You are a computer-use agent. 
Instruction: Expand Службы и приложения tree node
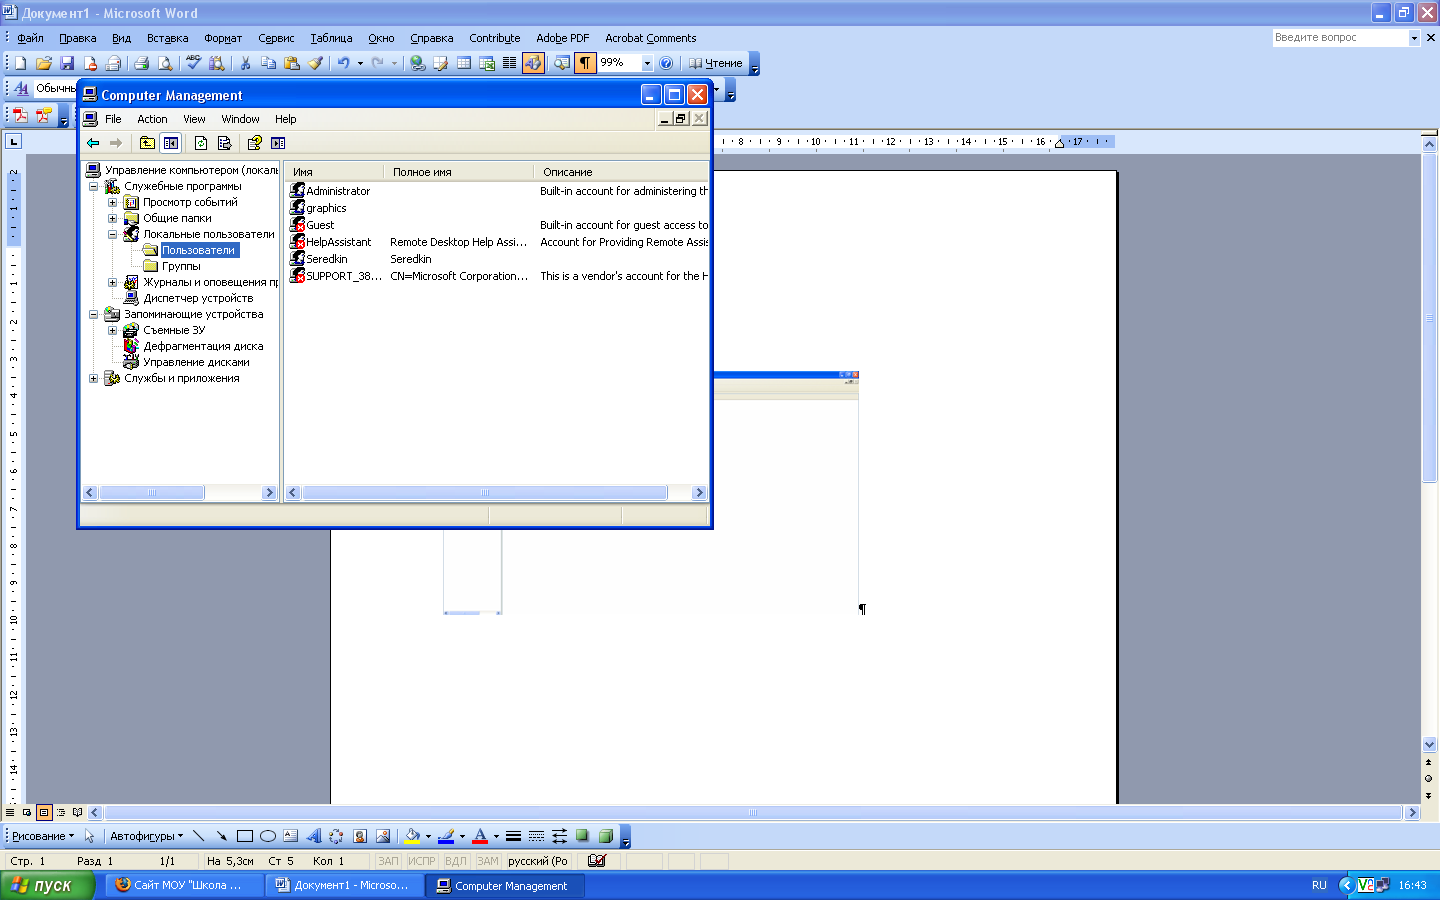[x=93, y=378]
